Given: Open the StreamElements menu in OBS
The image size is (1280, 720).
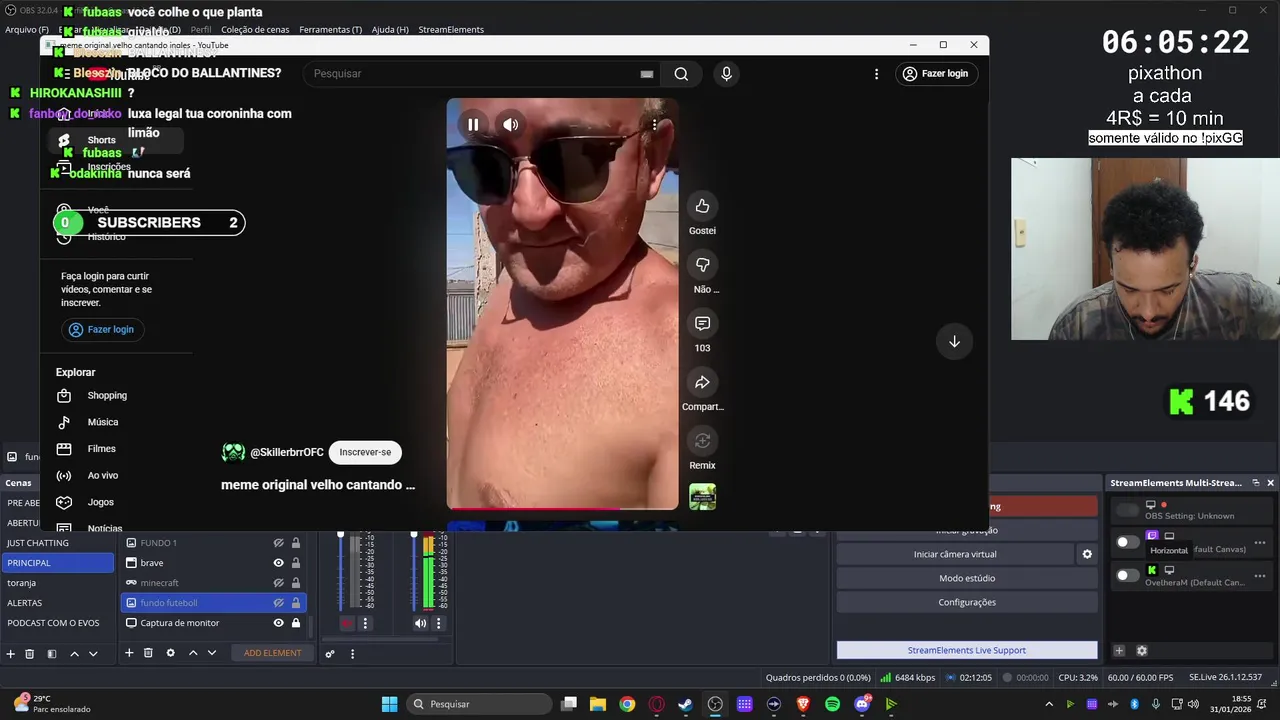Looking at the screenshot, I should [x=451, y=30].
